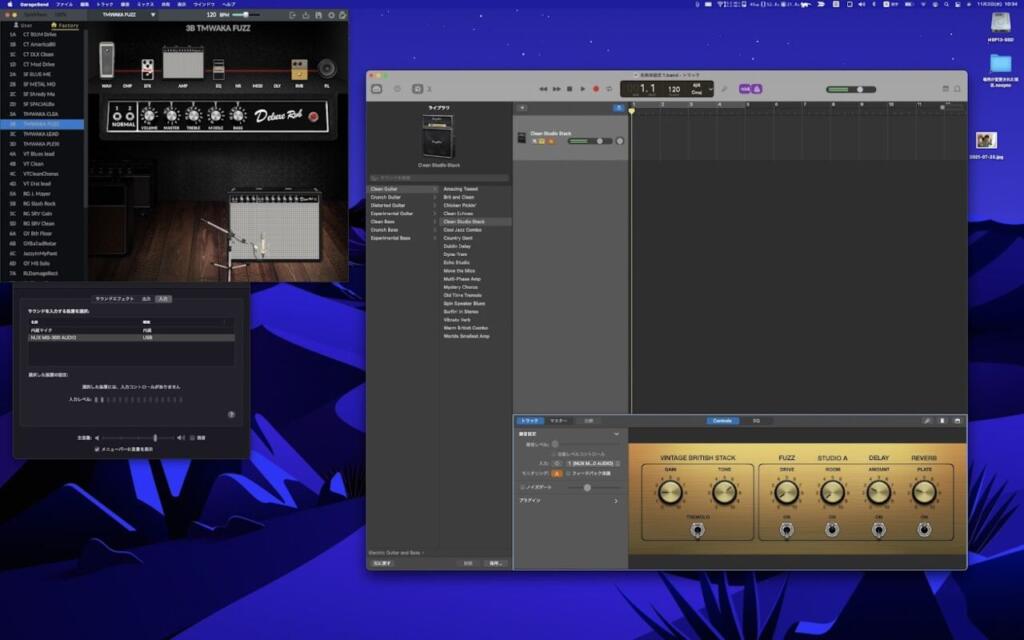Viewport: 1024px width, 640px height.
Task: Switch to the Track tab in Smart Controls
Action: pos(530,421)
